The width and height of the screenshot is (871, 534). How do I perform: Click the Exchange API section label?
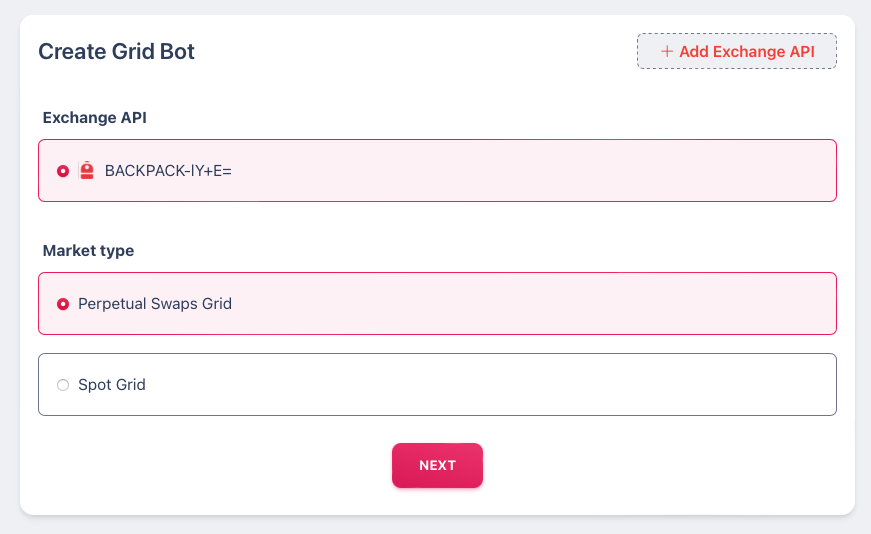point(94,118)
